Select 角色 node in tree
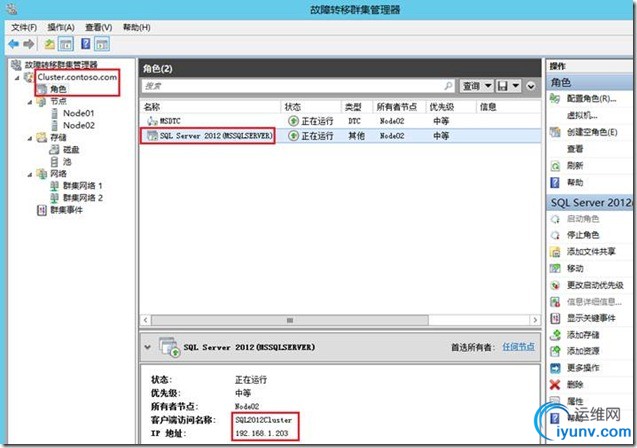637x448 pixels. coord(58,89)
